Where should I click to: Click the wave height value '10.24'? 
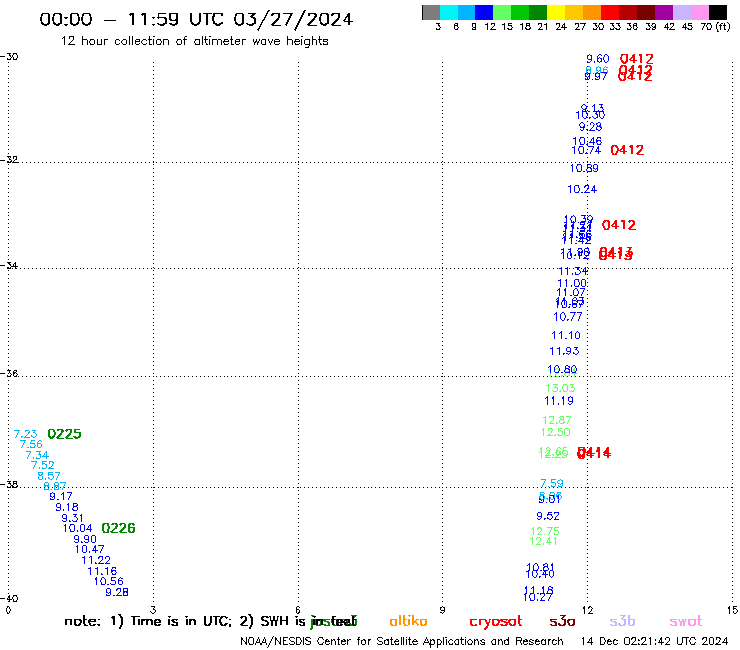(x=582, y=189)
